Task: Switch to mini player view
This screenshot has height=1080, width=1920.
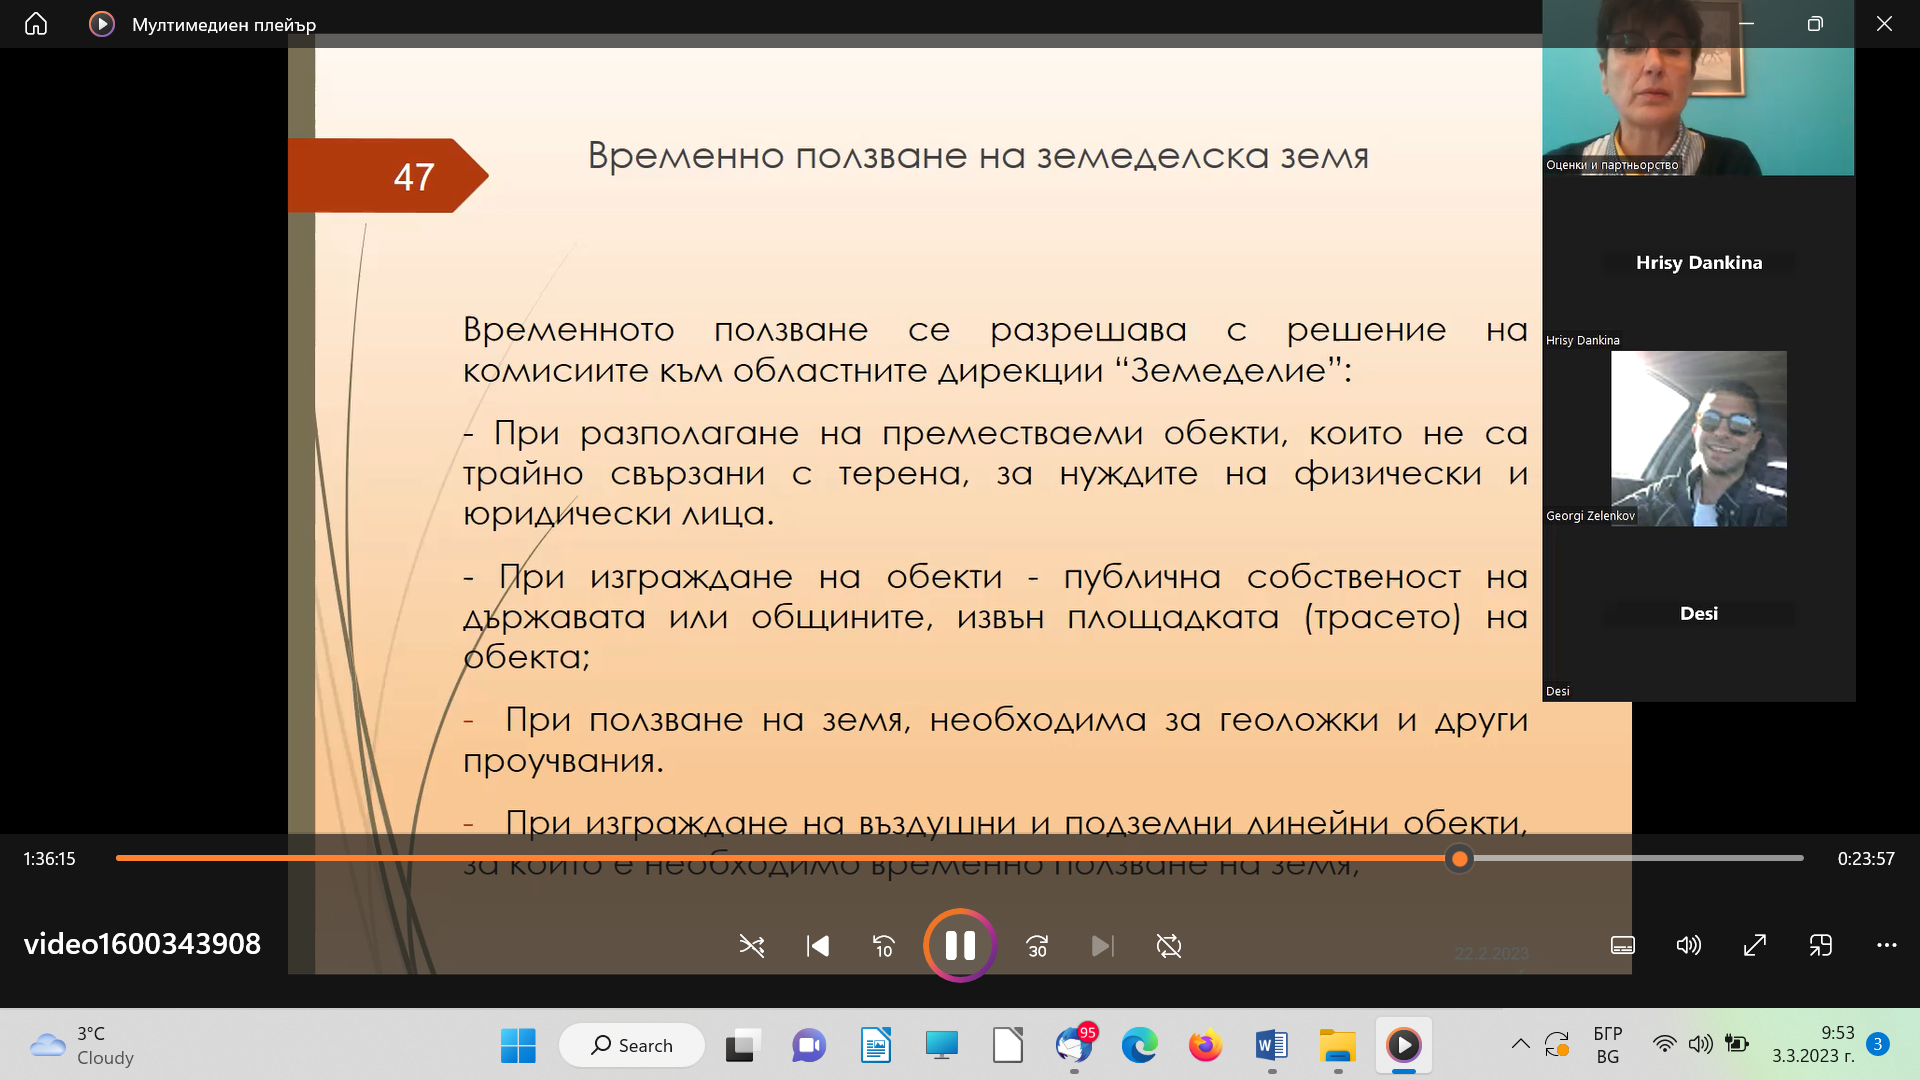Action: click(1821, 945)
